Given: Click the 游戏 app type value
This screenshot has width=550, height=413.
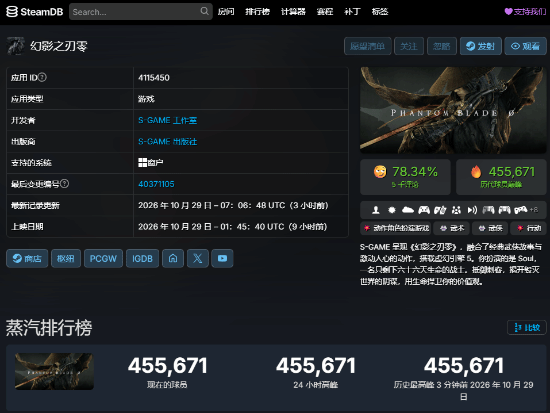Looking at the screenshot, I should [x=146, y=99].
